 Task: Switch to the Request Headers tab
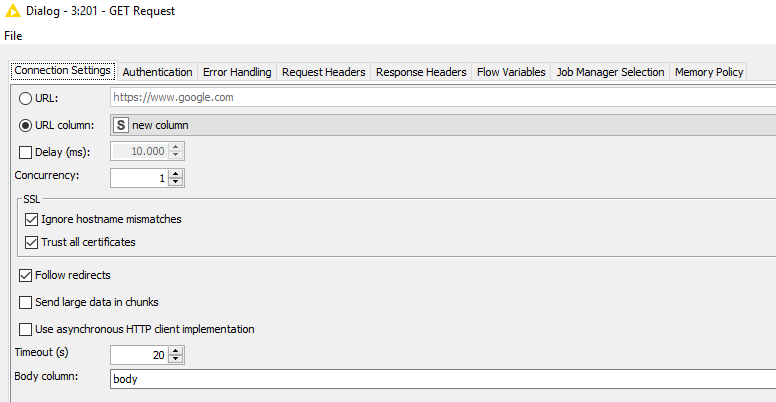pyautogui.click(x=323, y=72)
